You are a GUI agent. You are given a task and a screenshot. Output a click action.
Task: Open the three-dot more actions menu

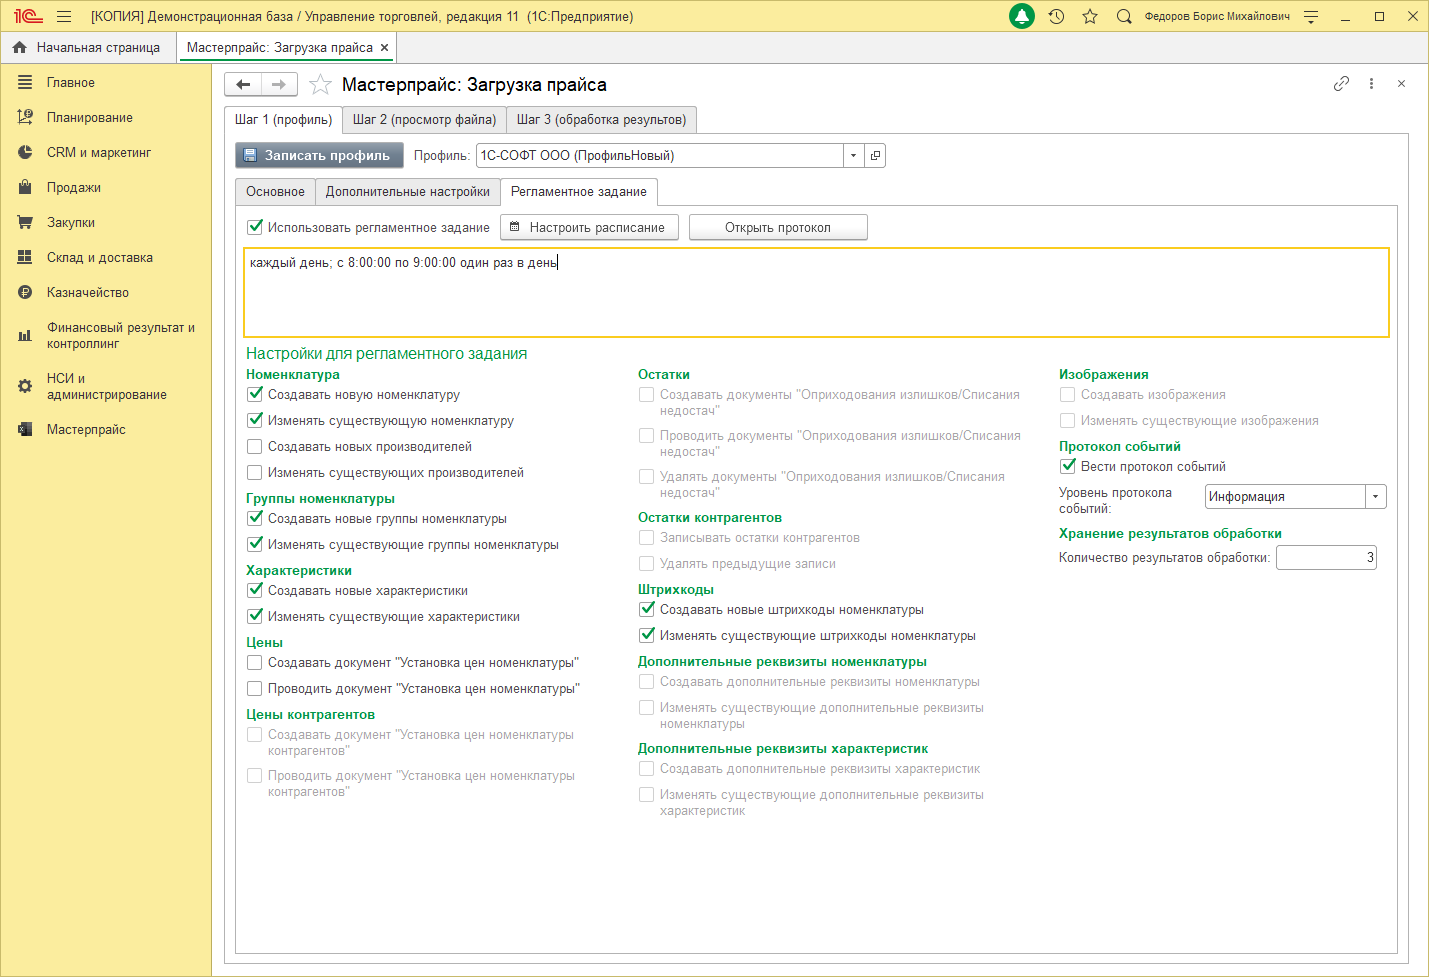pos(1371,84)
